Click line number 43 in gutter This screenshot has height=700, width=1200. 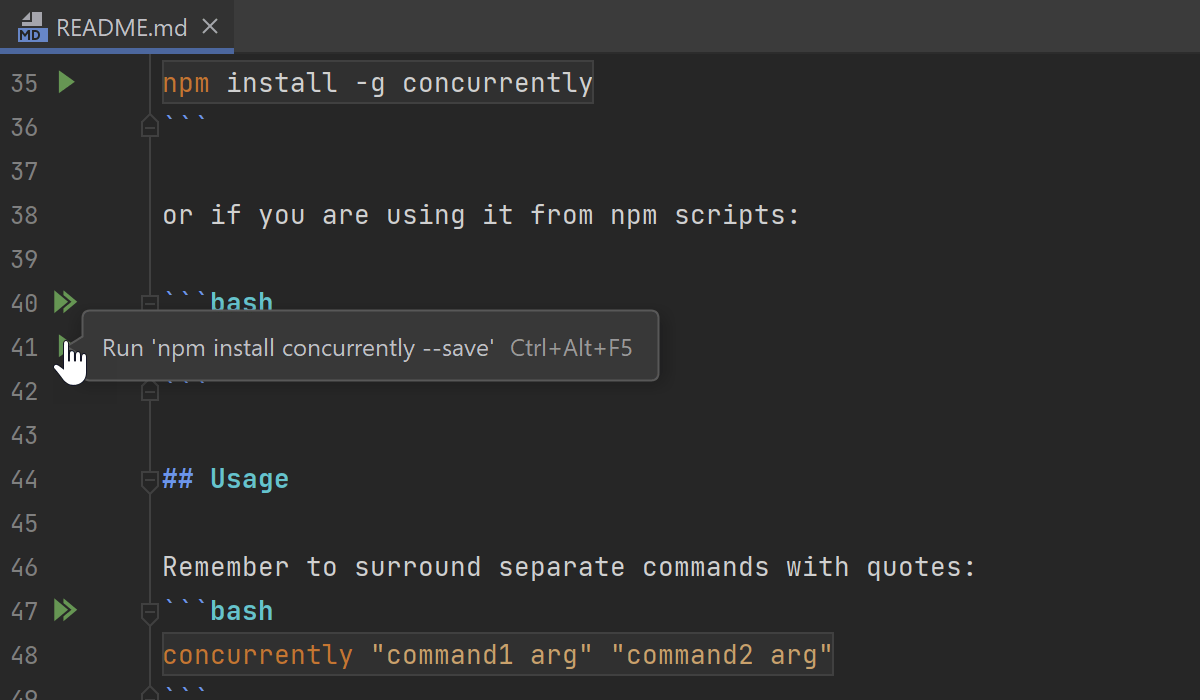tap(24, 435)
